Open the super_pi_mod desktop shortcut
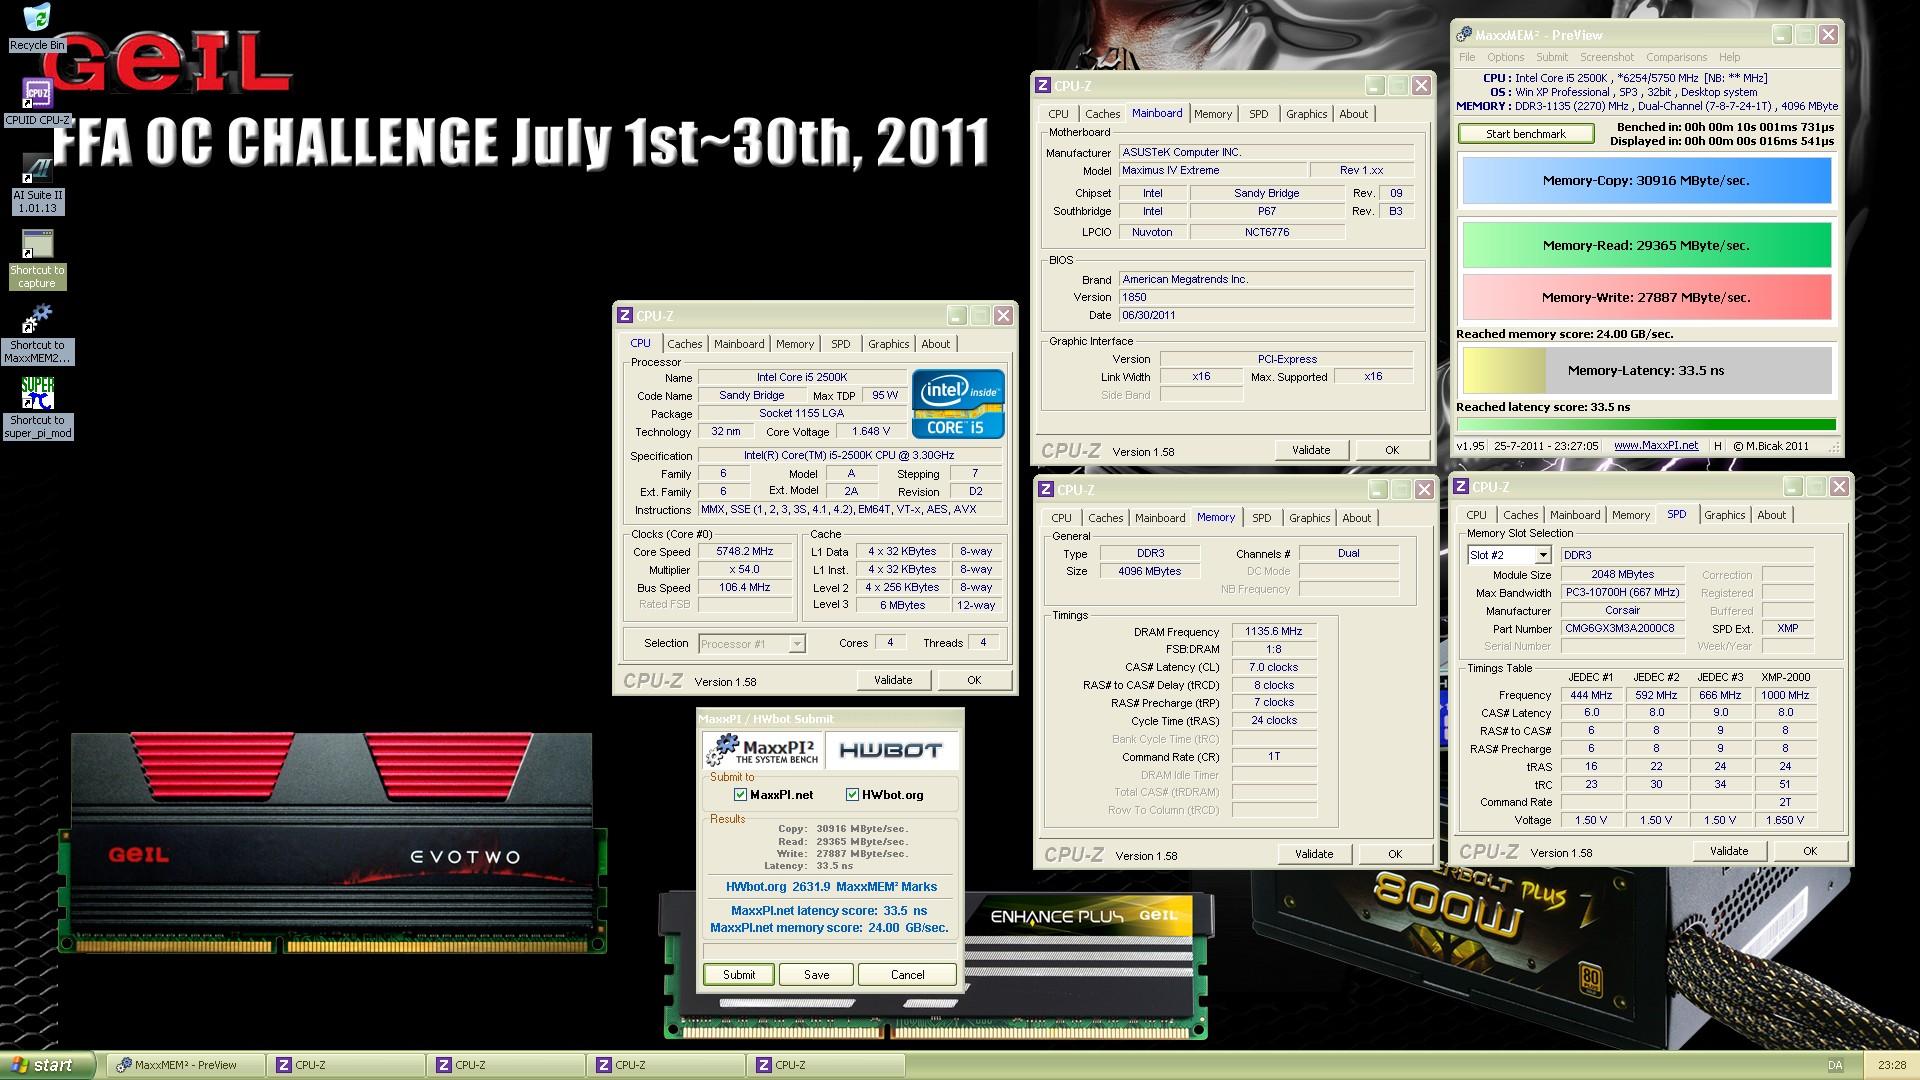The height and width of the screenshot is (1080, 1920). (x=37, y=408)
